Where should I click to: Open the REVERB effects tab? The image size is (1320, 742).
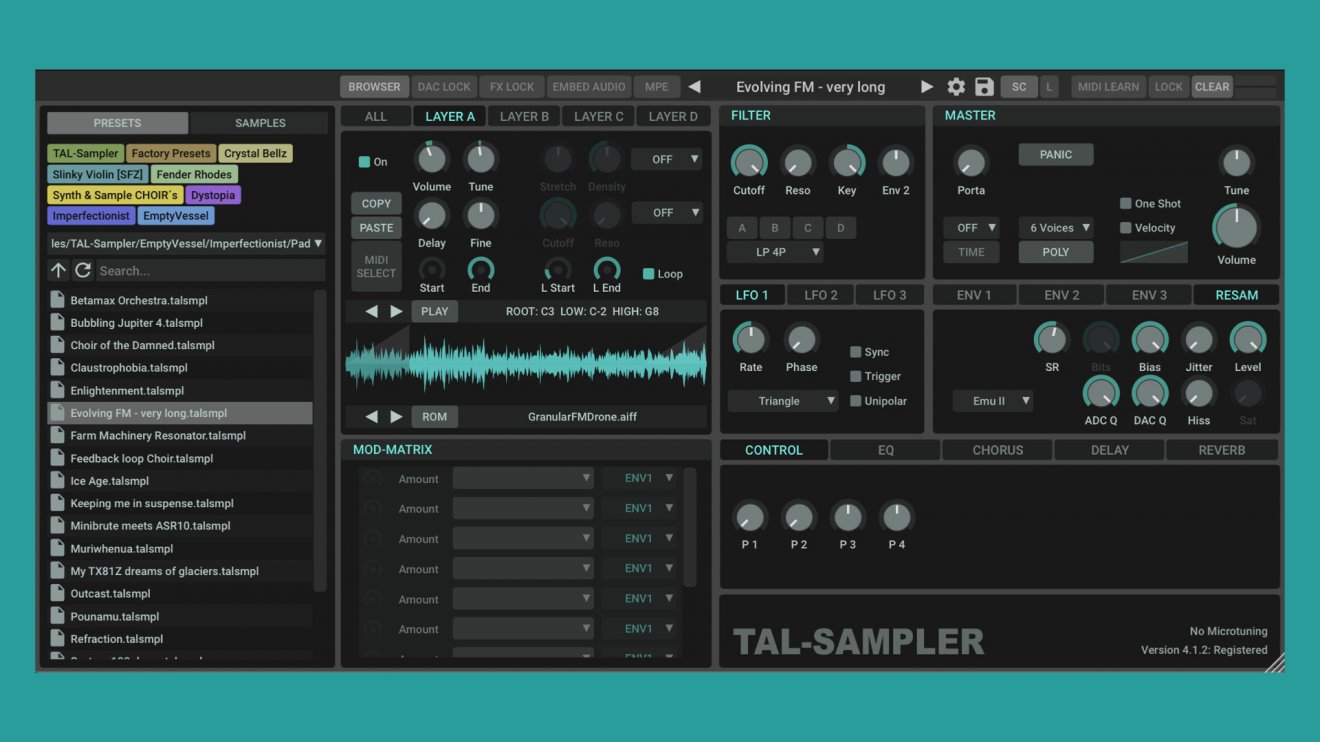(1222, 450)
